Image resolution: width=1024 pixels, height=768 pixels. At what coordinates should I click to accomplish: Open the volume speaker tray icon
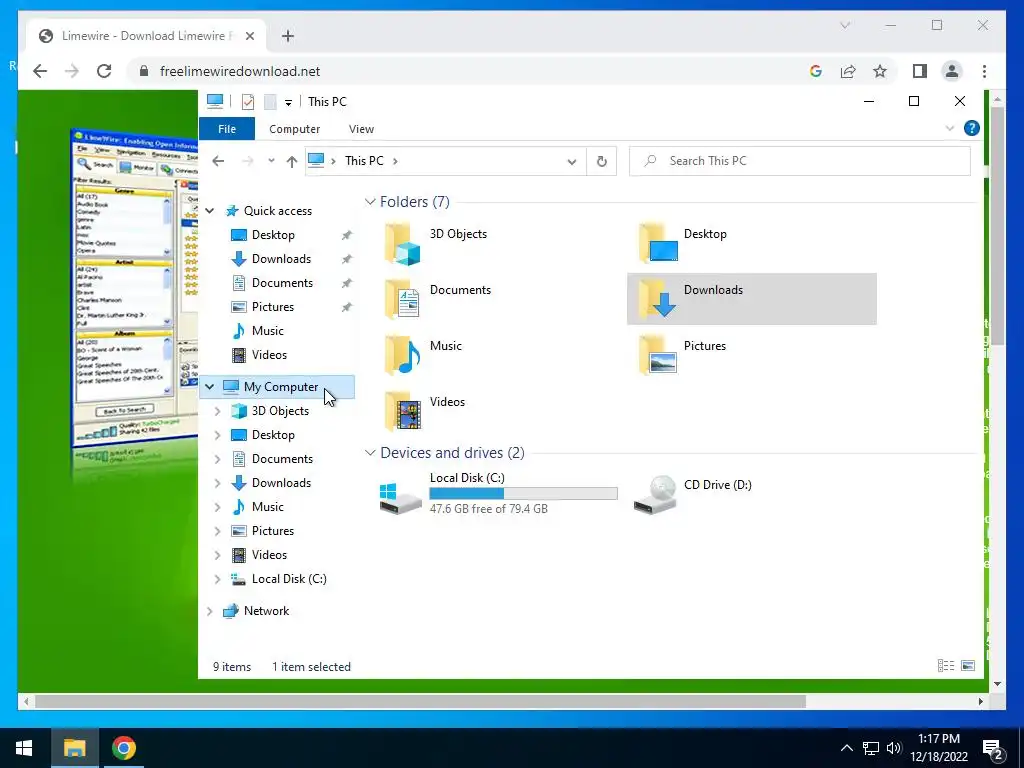coord(894,748)
